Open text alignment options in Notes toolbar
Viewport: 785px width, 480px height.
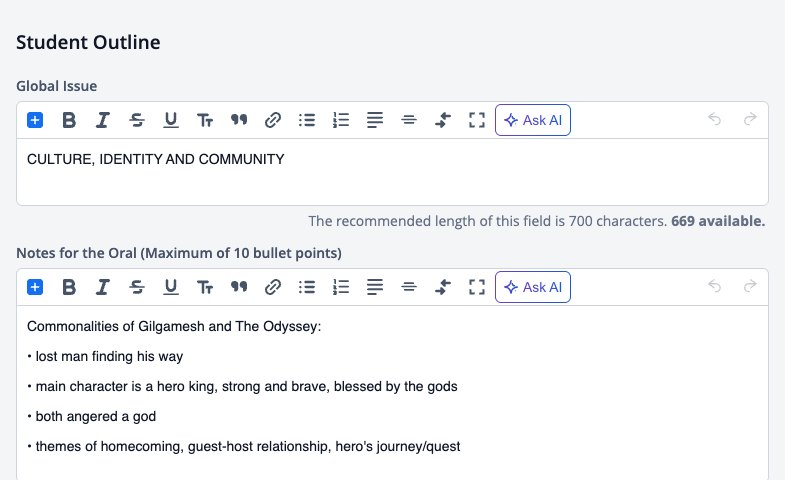tap(375, 287)
